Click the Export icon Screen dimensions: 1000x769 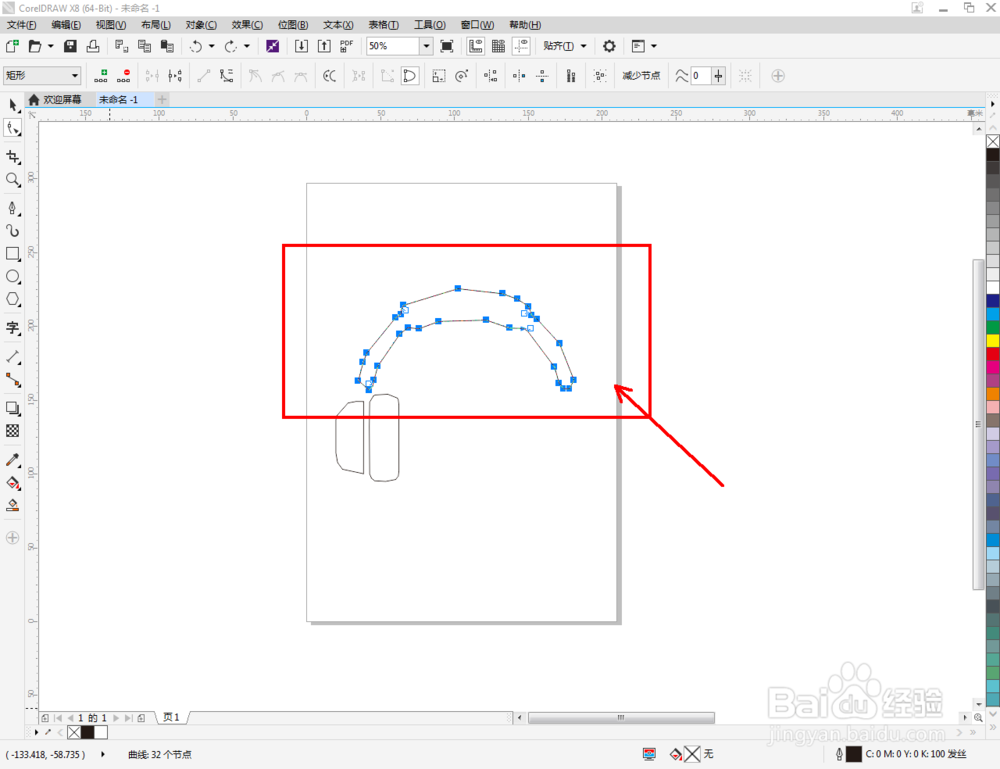click(324, 46)
